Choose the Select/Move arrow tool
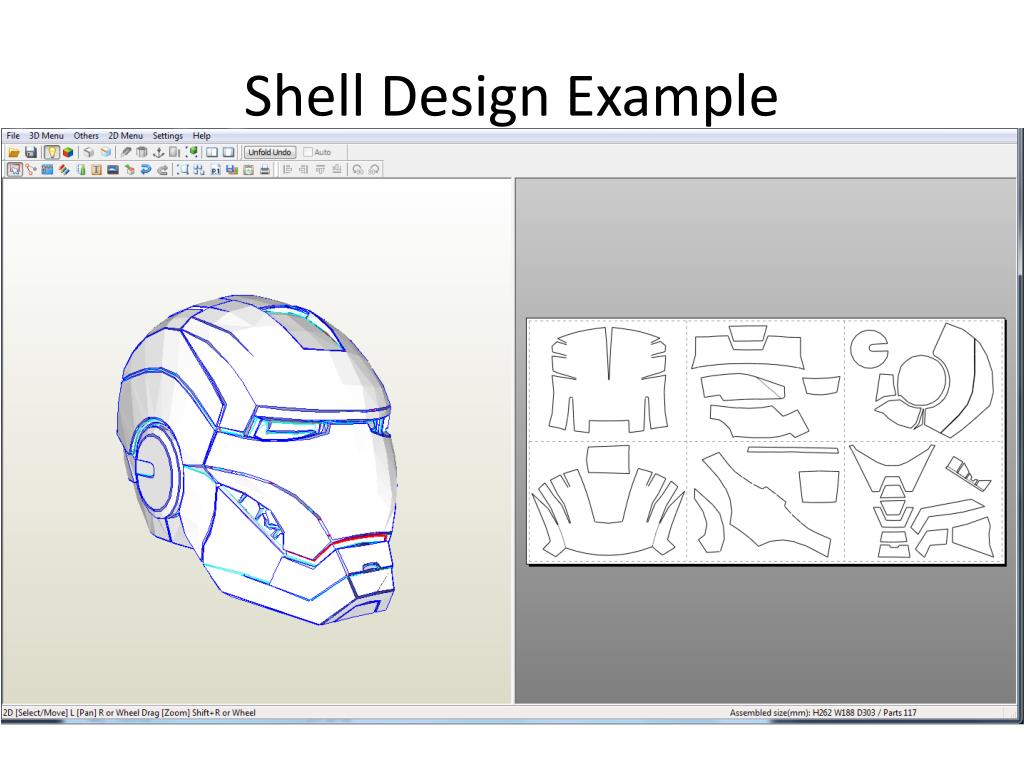 [x=14, y=170]
